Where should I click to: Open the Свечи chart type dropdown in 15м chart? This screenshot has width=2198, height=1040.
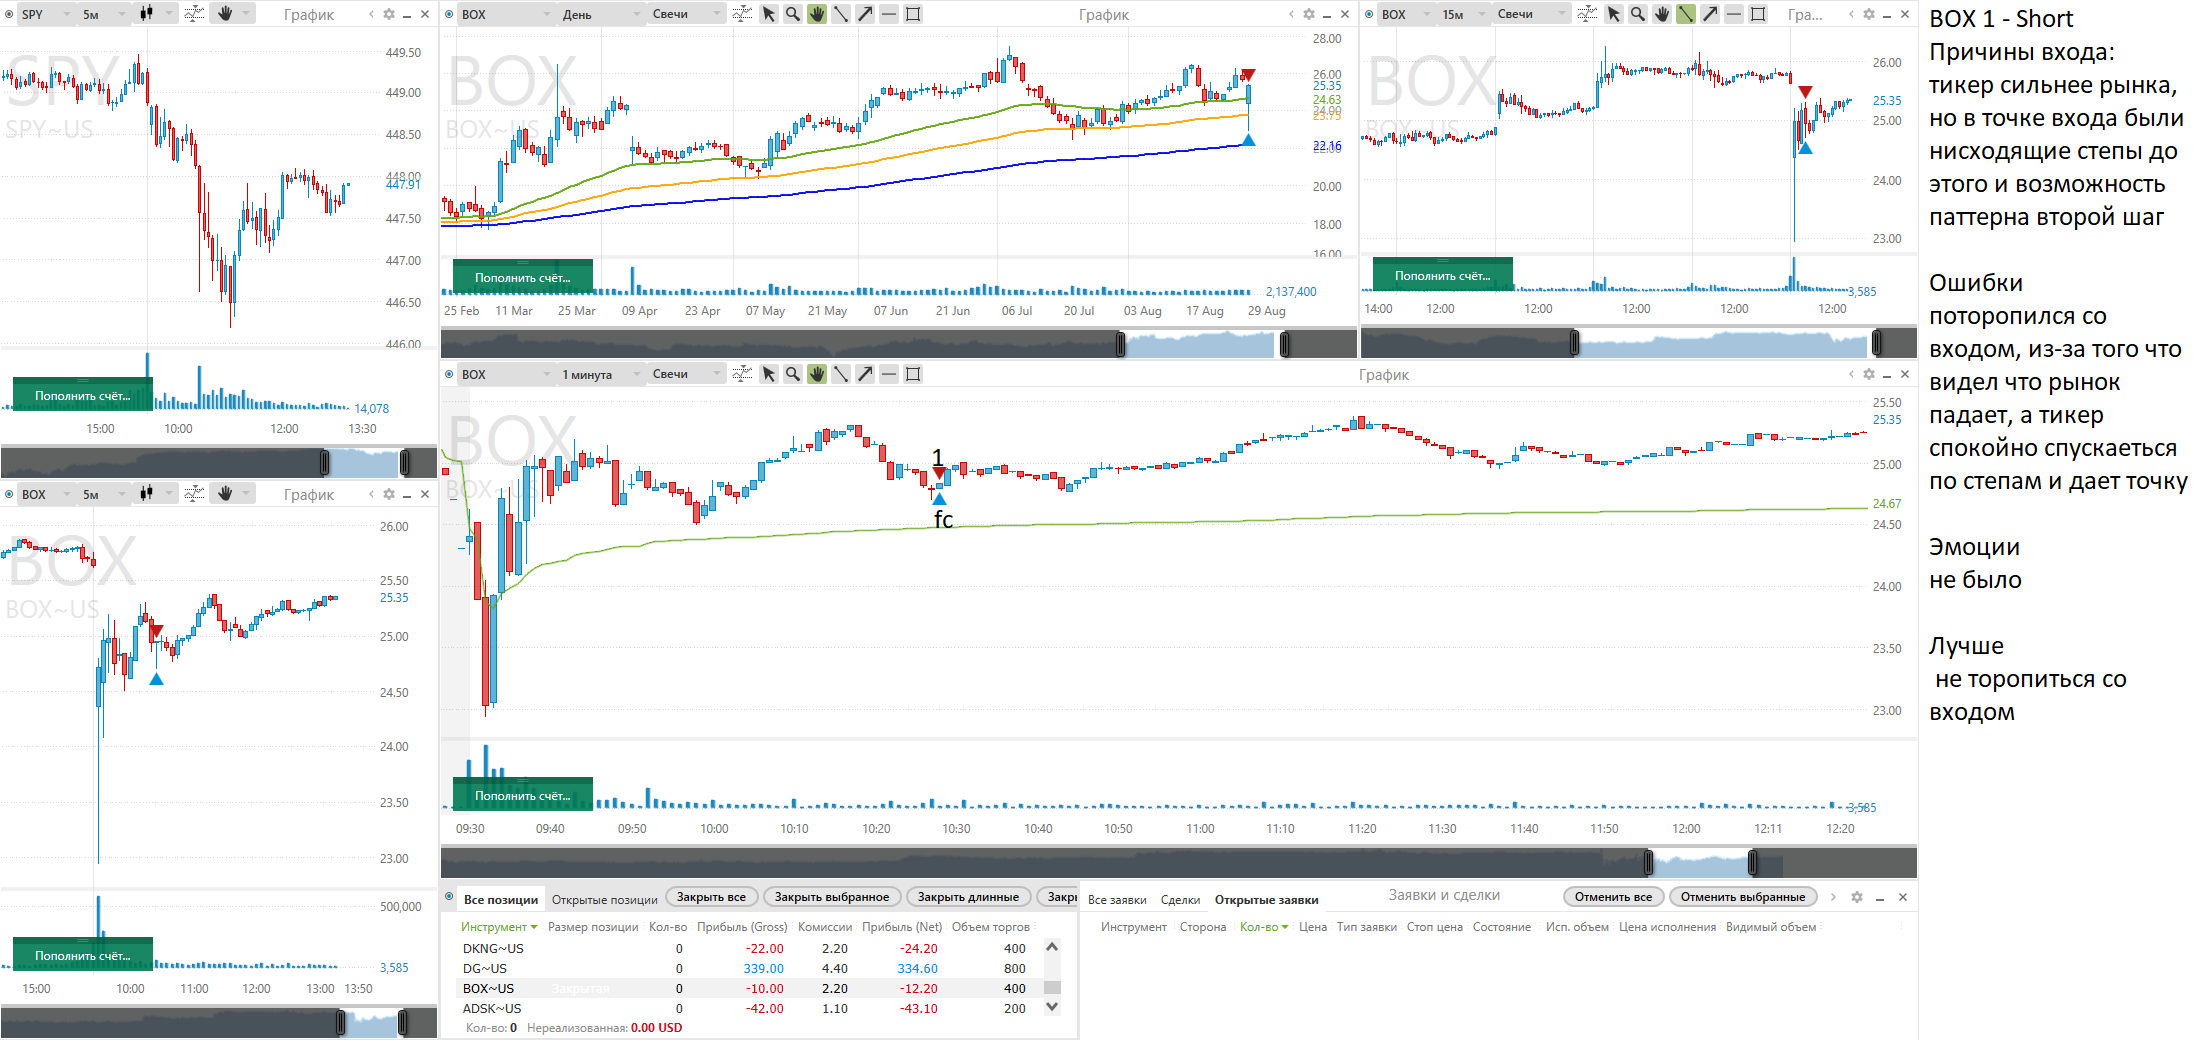1530,14
